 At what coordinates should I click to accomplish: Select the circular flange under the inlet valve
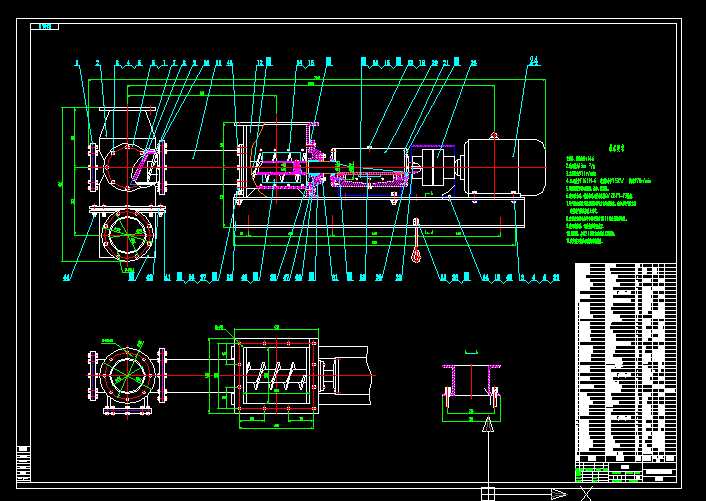click(128, 234)
